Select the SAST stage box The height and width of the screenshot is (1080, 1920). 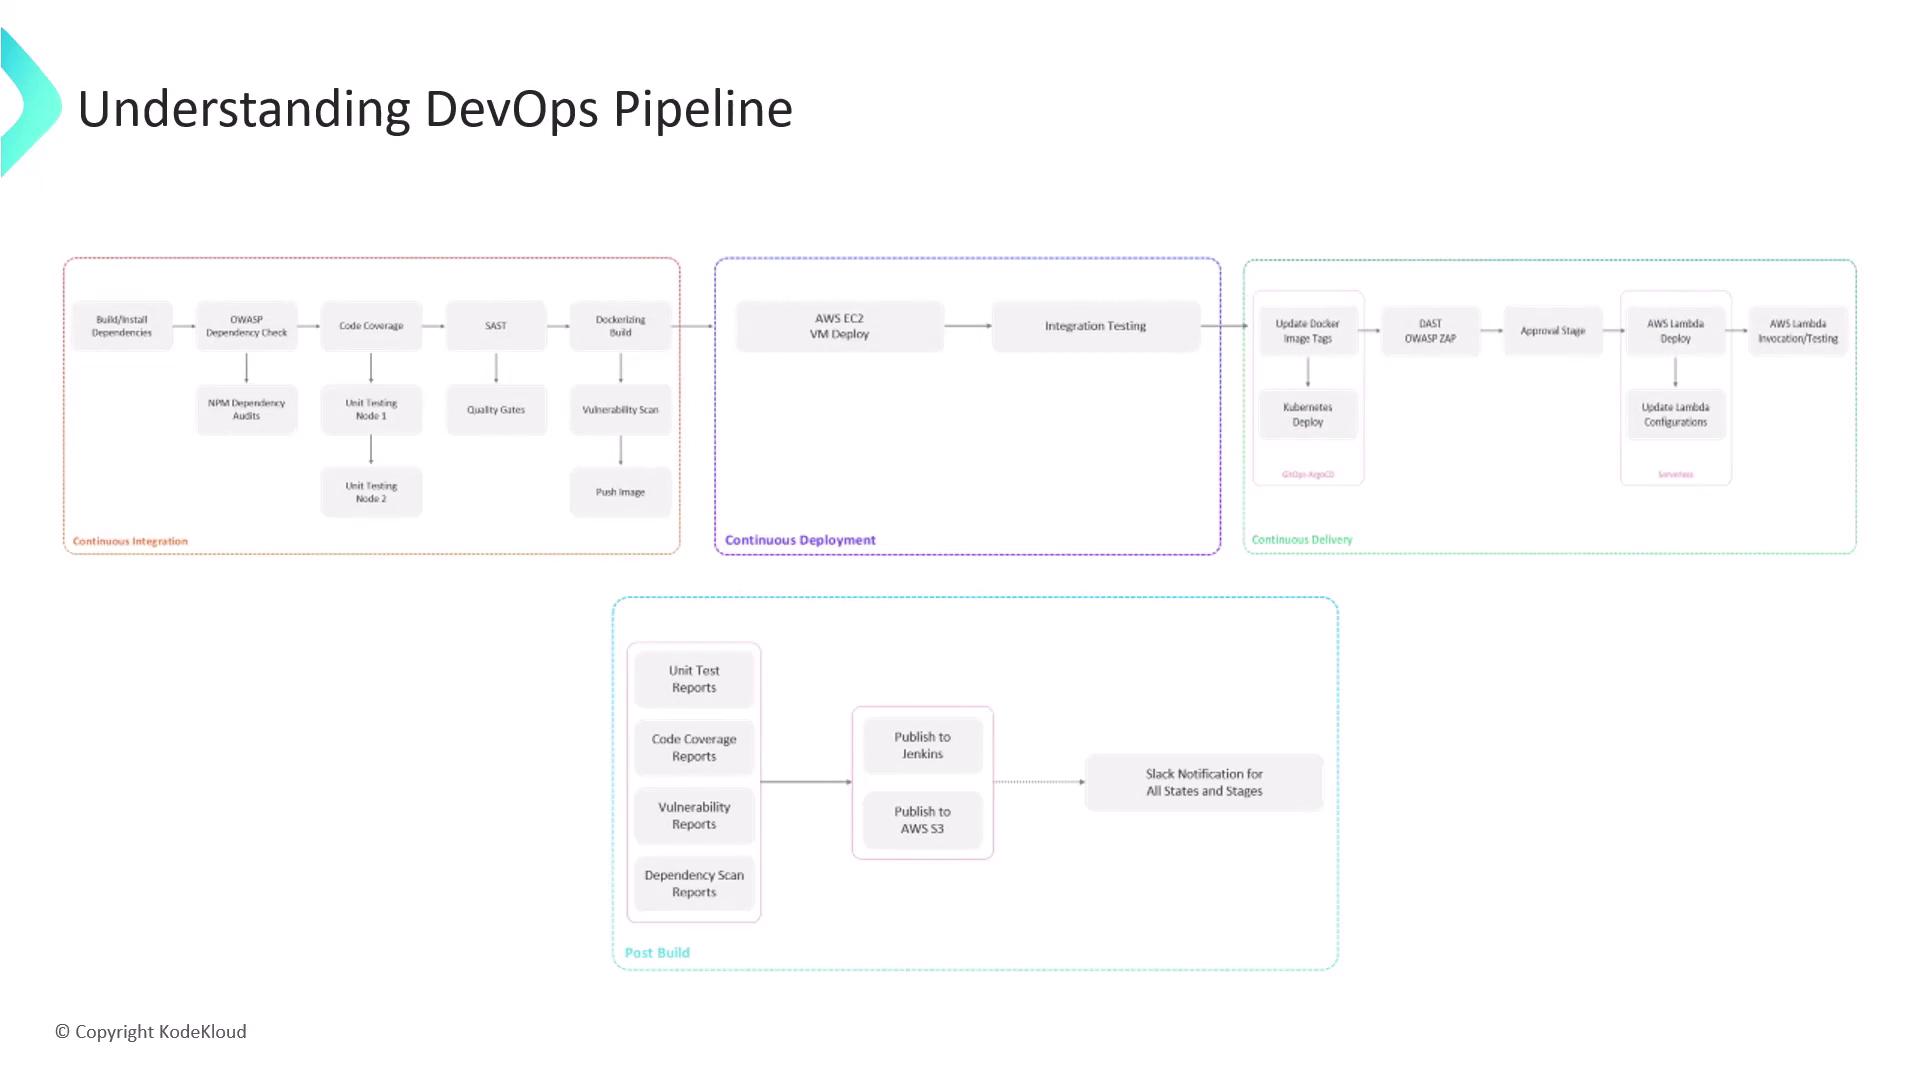(496, 326)
